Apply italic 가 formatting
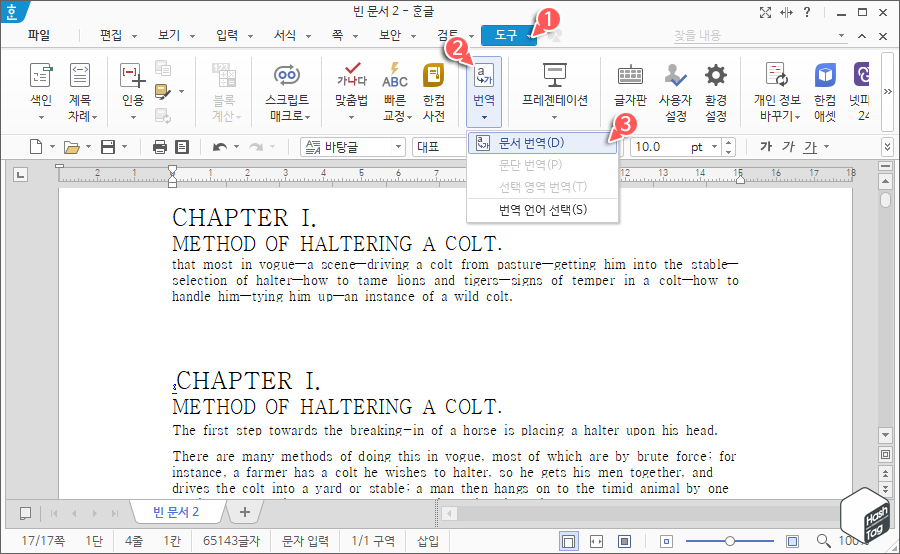 [788, 147]
